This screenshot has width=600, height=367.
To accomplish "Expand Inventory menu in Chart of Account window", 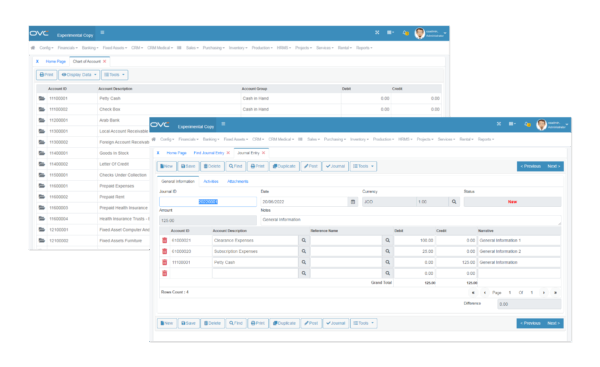I will 238,48.
